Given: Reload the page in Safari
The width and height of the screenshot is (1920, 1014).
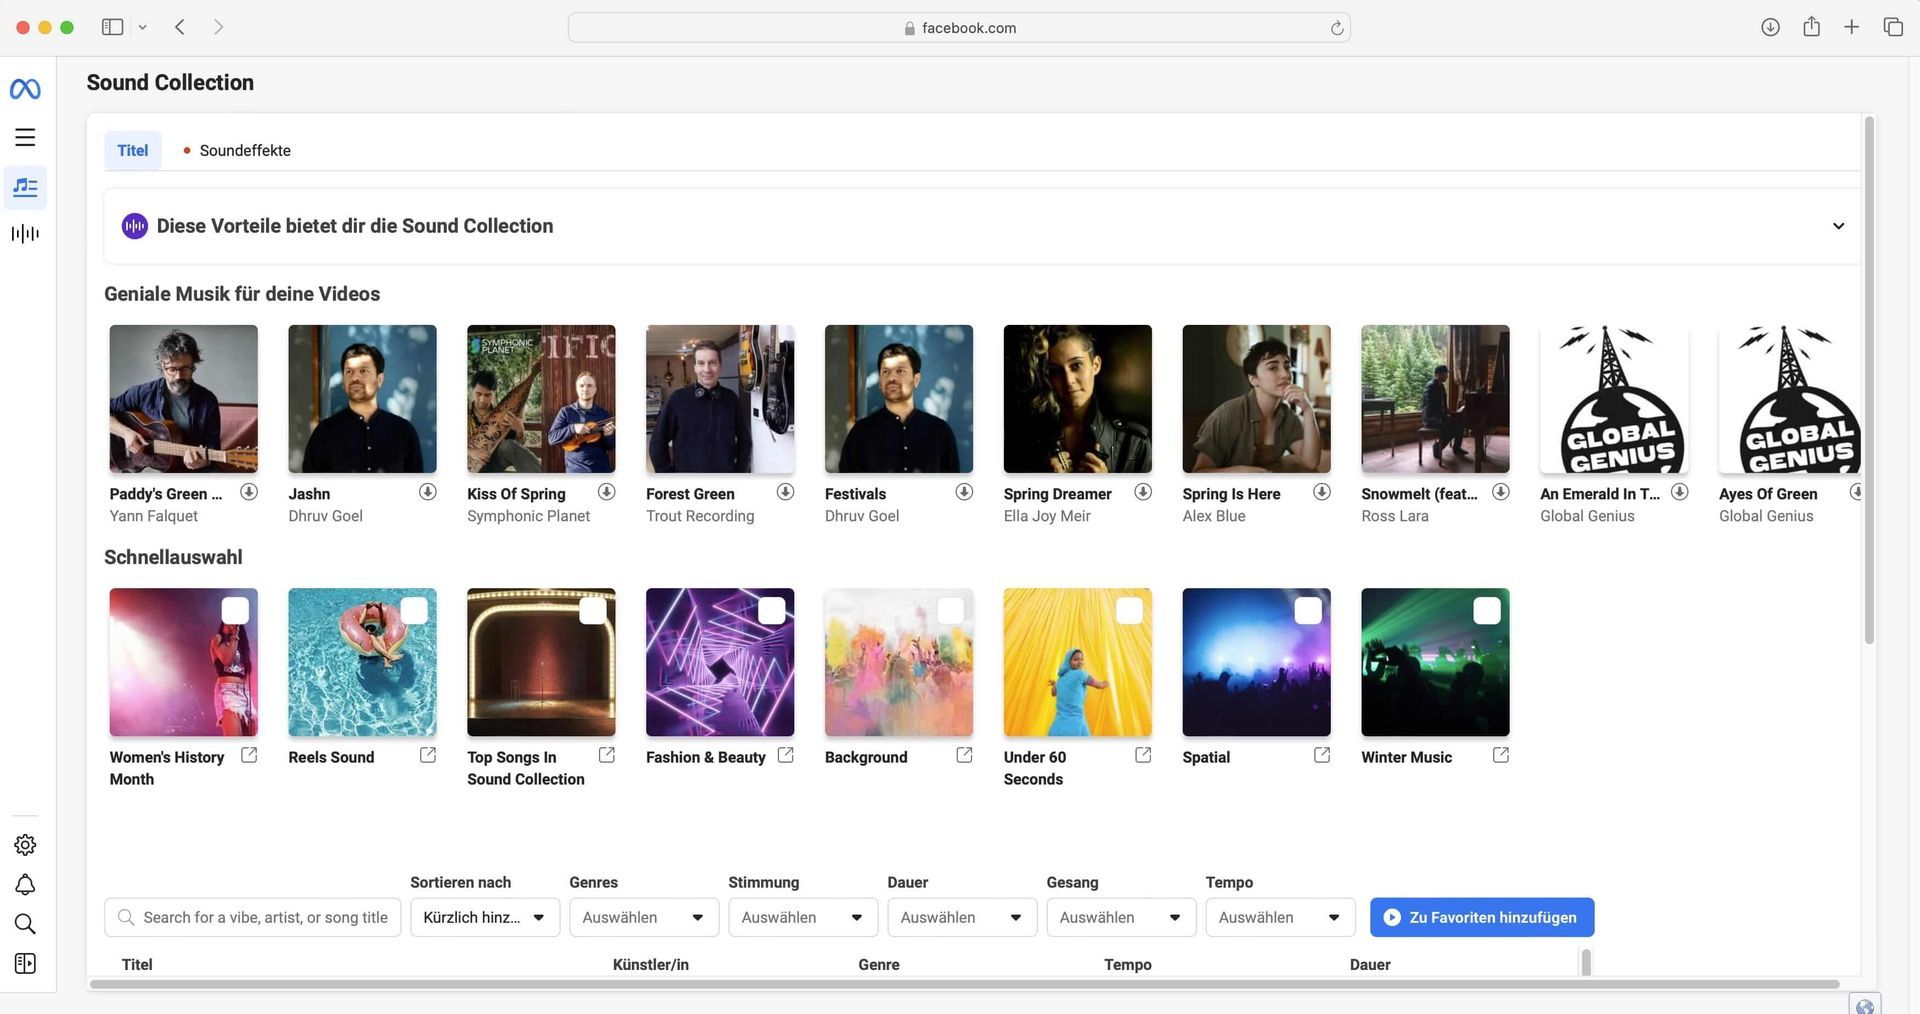Looking at the screenshot, I should [x=1336, y=28].
